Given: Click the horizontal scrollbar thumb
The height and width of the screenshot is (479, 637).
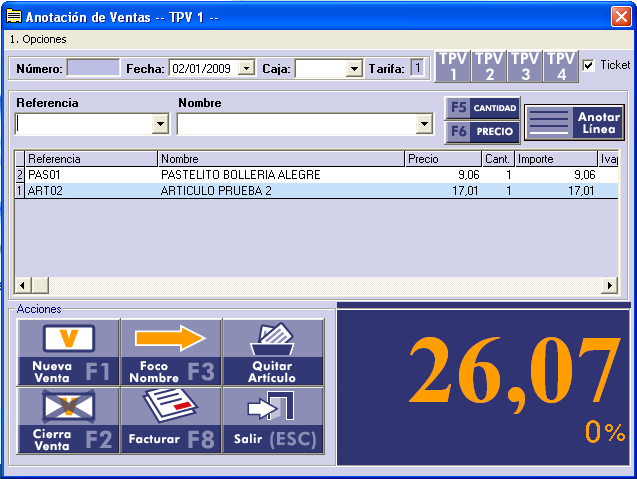Looking at the screenshot, I should [x=40, y=285].
